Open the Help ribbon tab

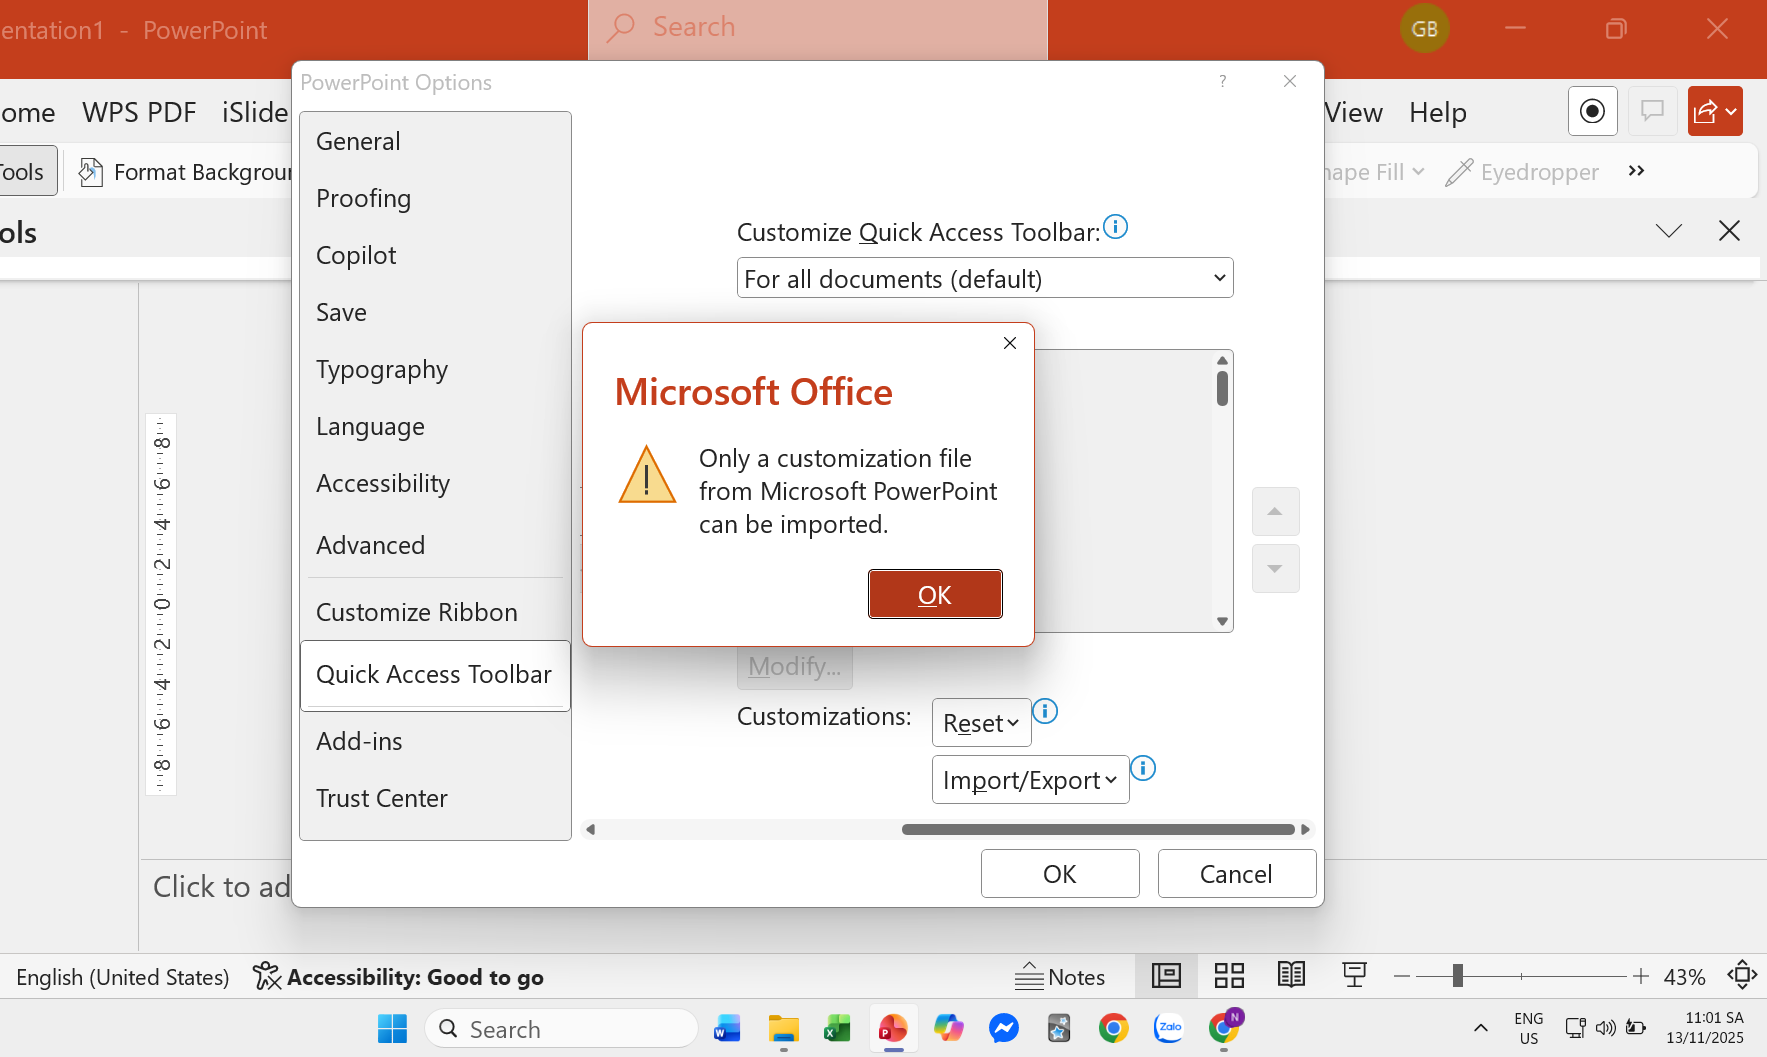1438,112
